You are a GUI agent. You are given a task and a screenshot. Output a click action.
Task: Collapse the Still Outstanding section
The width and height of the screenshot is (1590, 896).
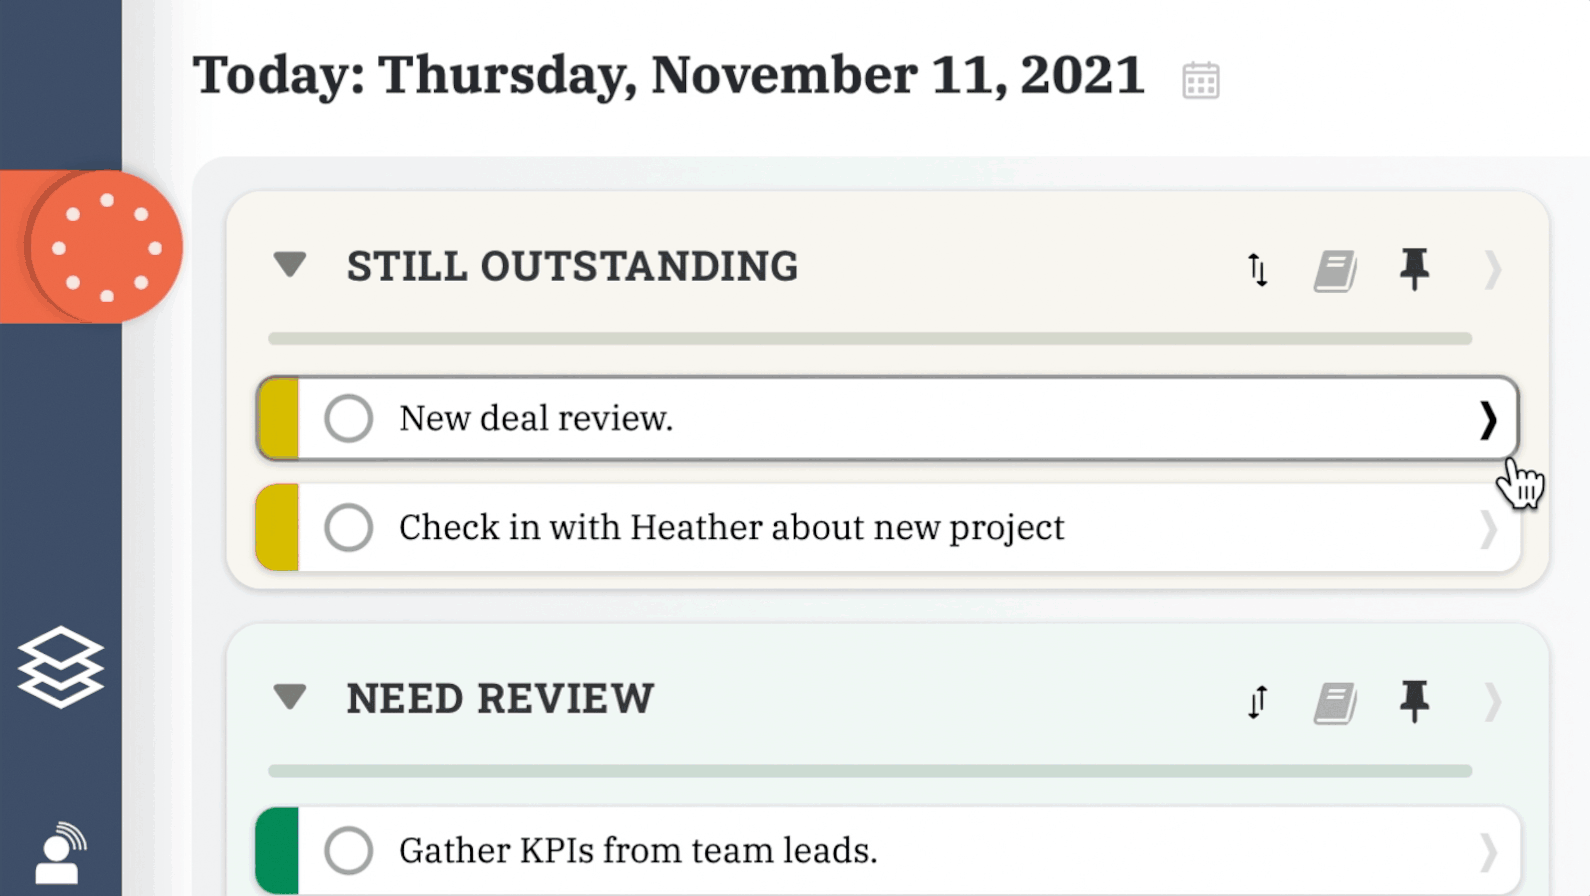pyautogui.click(x=290, y=265)
